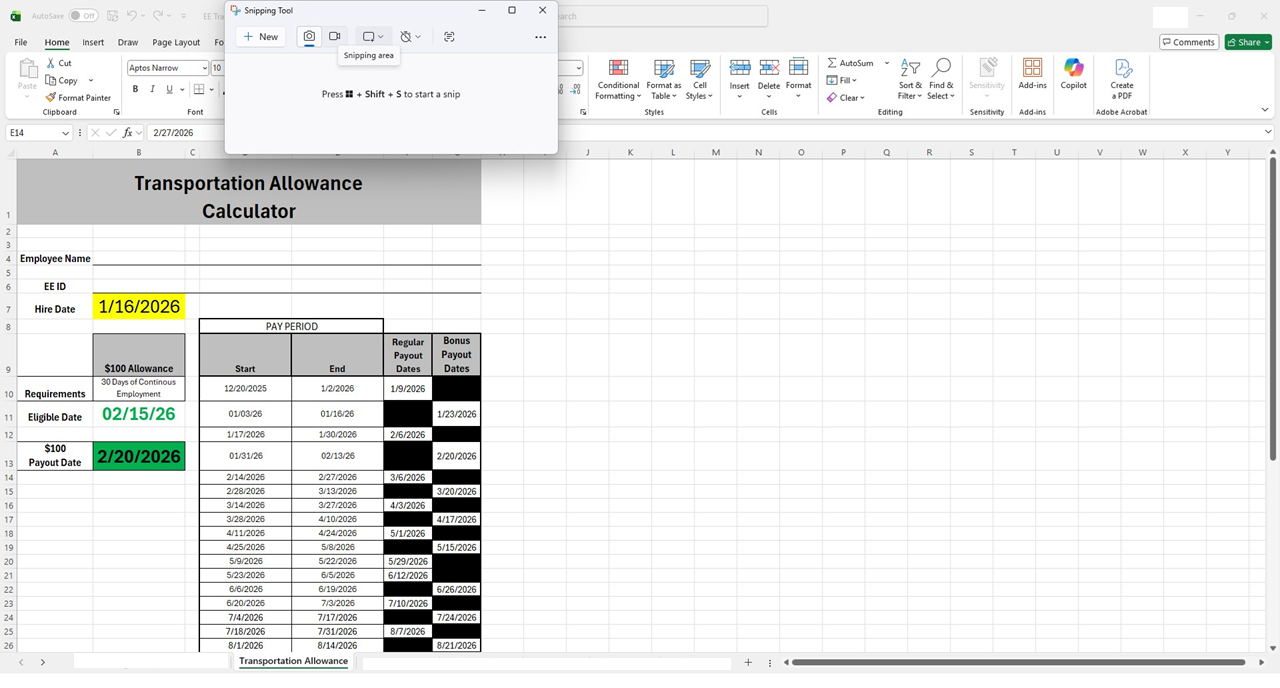This screenshot has height=688, width=1280.
Task: Open the Snipping area shape dropdown
Action: pyautogui.click(x=374, y=36)
